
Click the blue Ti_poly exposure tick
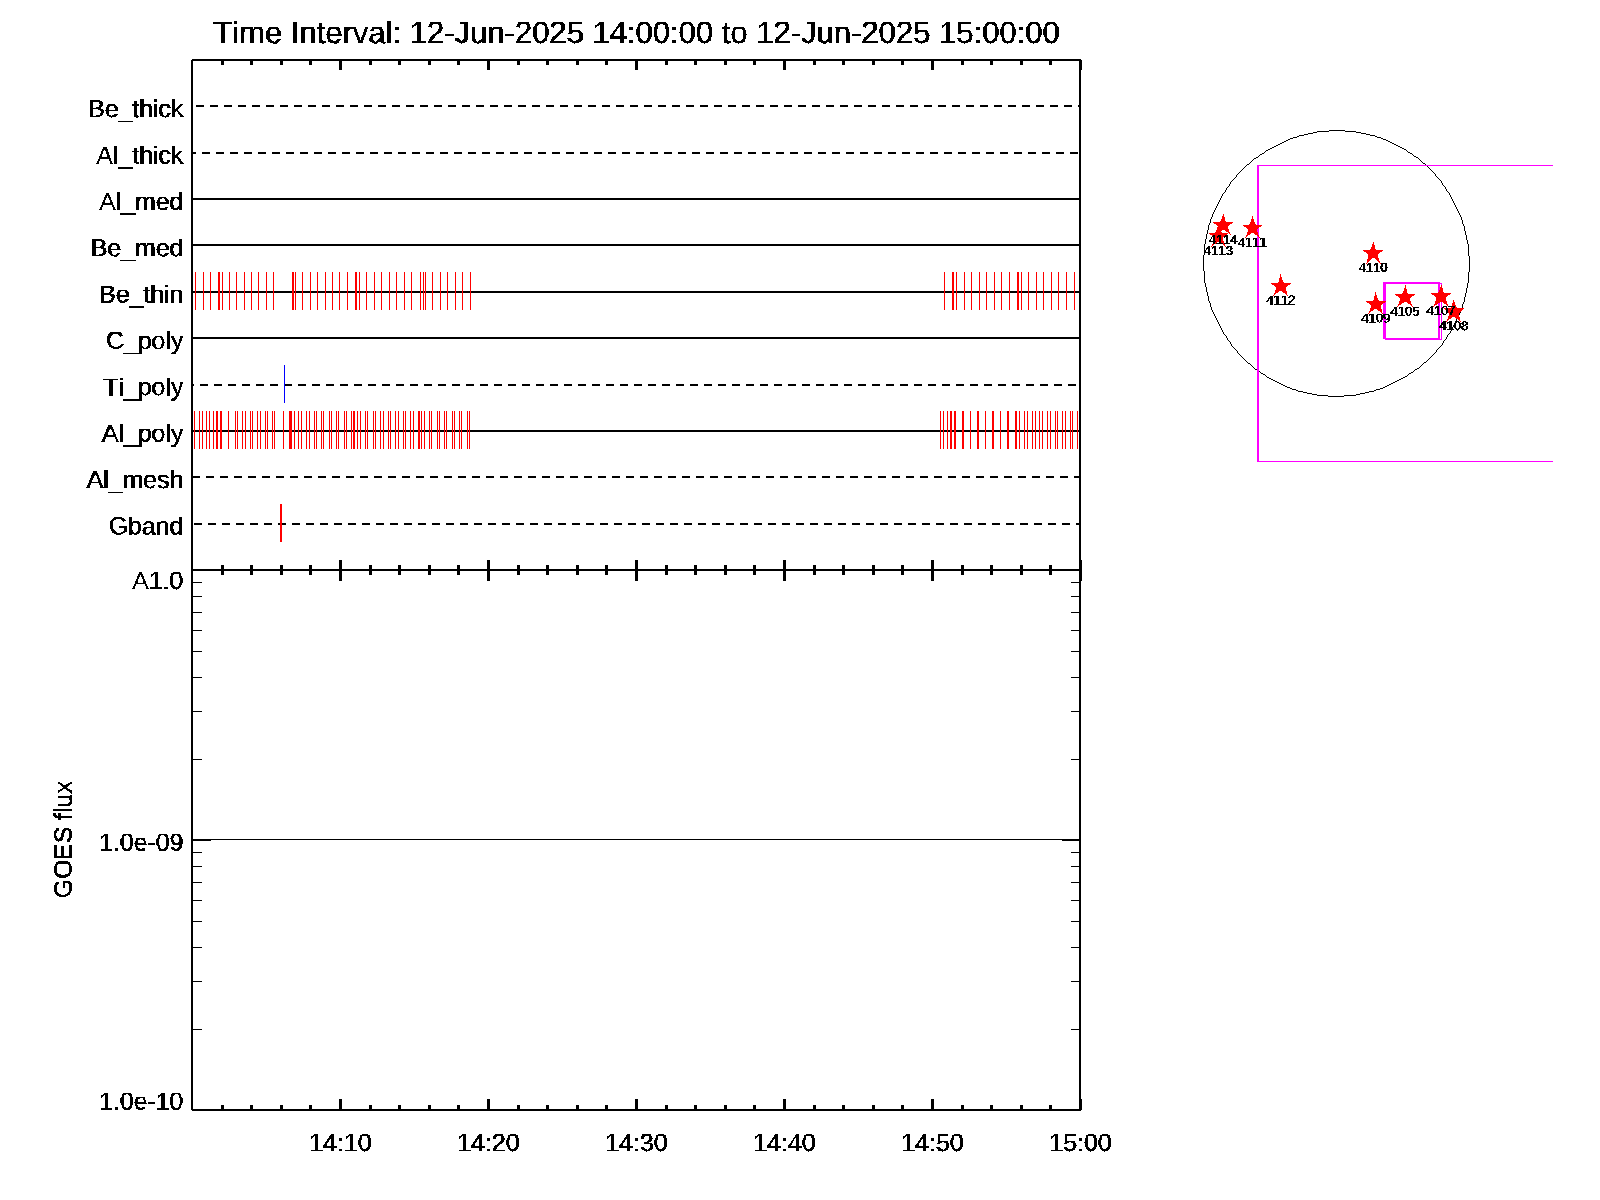[284, 384]
